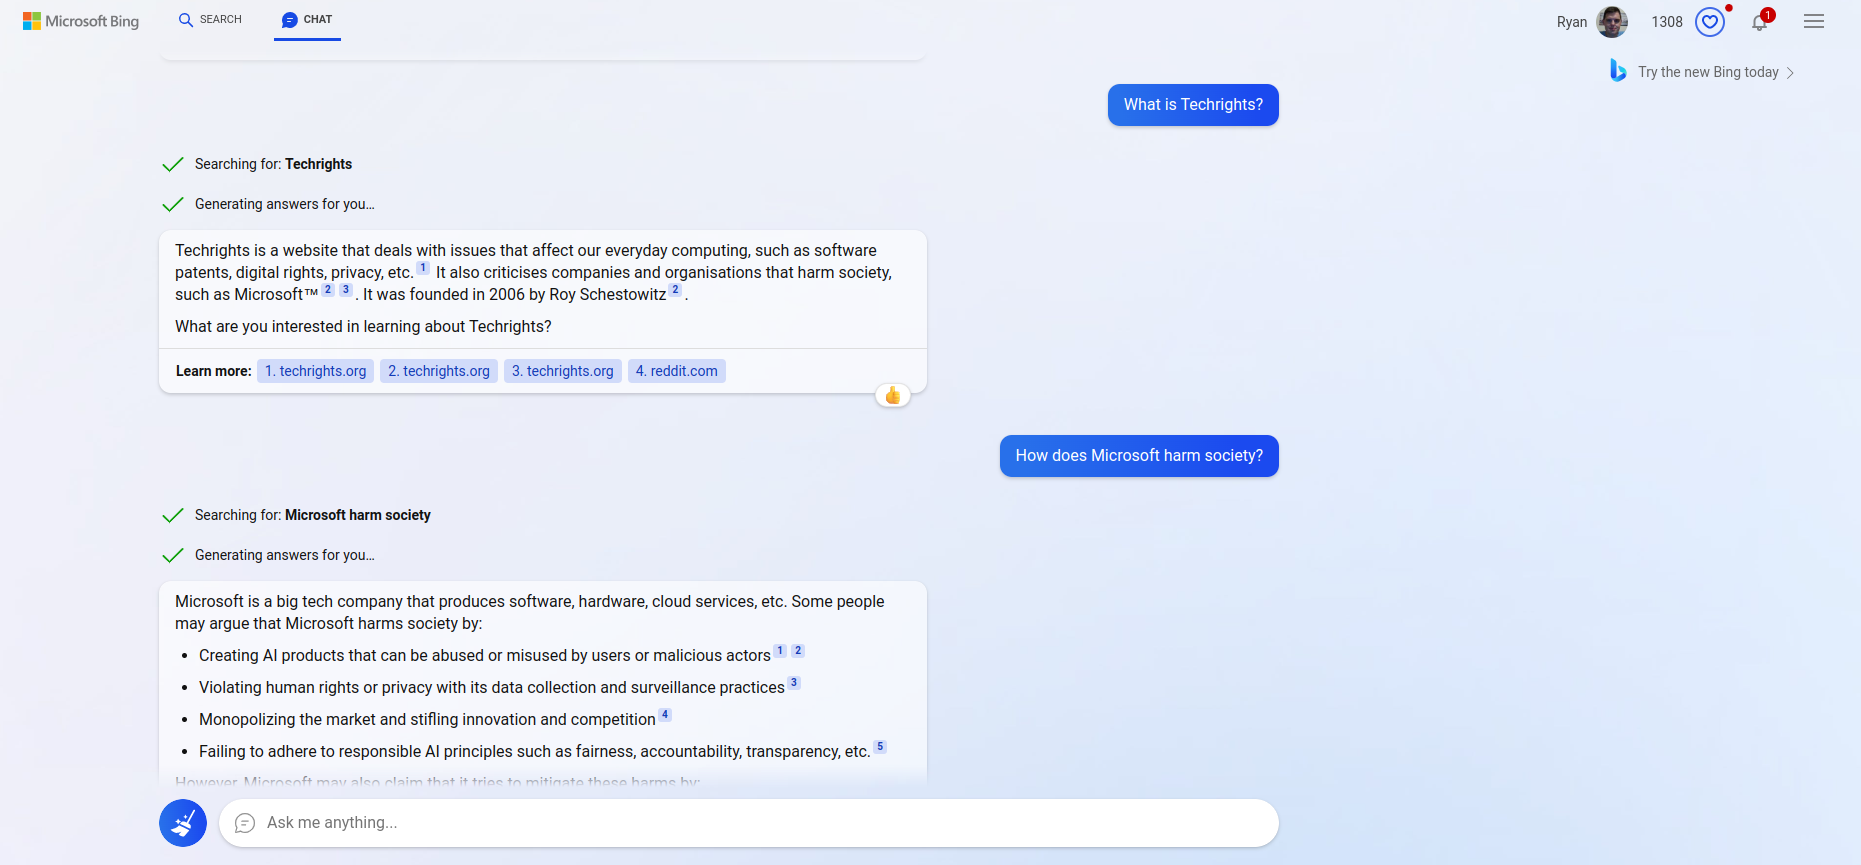Expand the new Bing promo chevron
The width and height of the screenshot is (1861, 865).
(x=1790, y=73)
